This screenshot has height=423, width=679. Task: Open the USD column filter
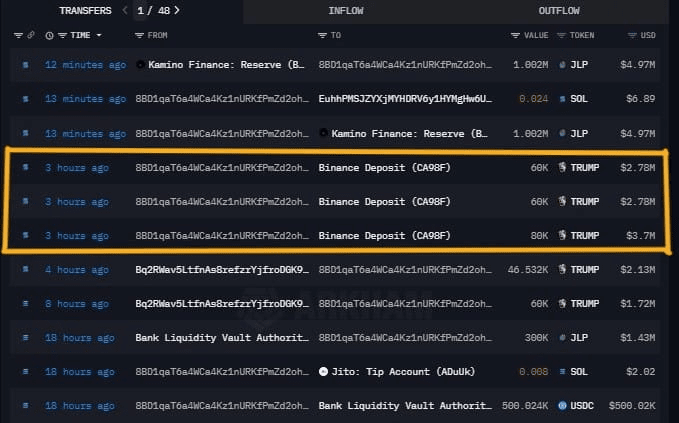click(632, 36)
